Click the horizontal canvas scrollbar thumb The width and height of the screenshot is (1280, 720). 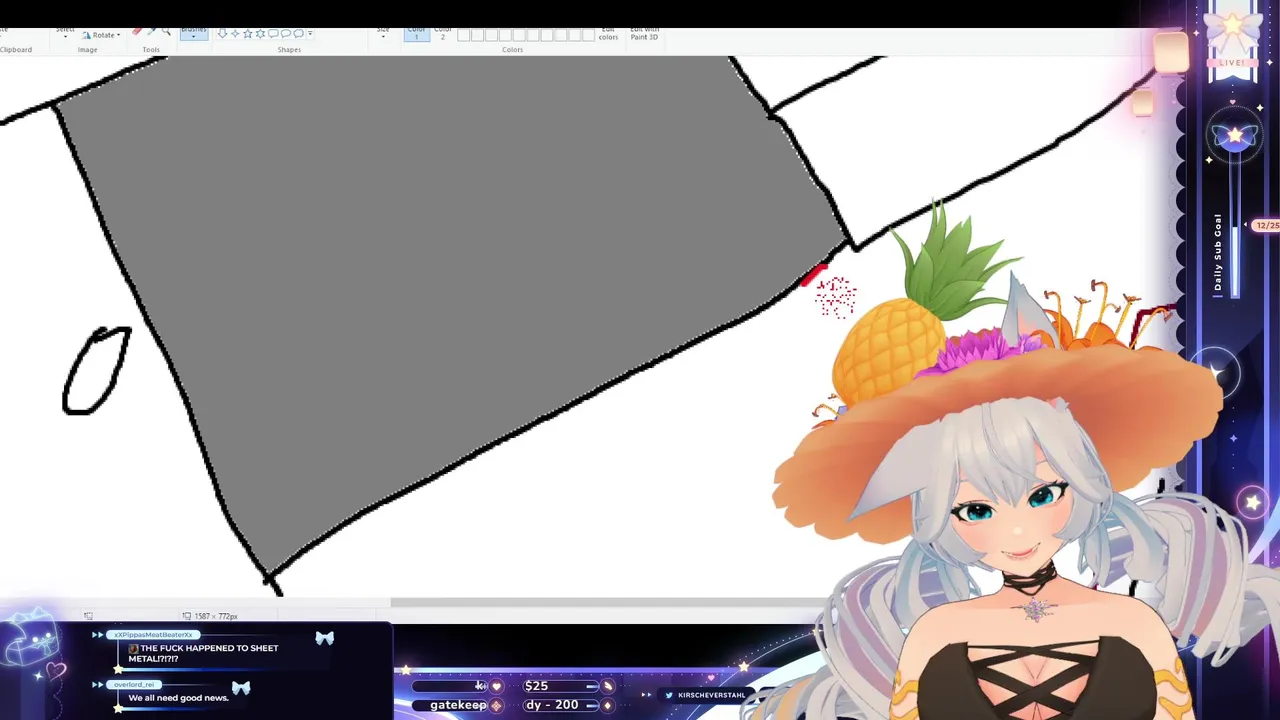608,602
